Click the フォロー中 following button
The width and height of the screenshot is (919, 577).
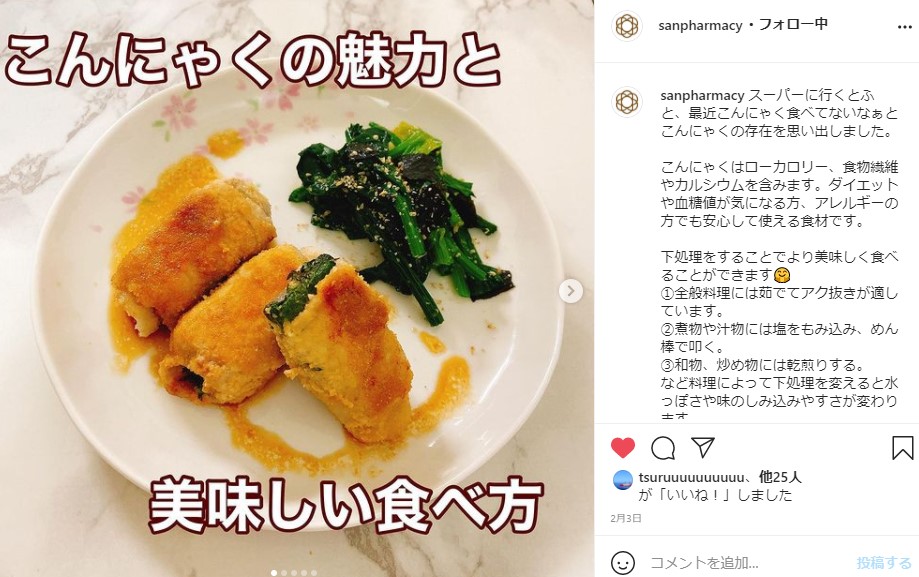(x=793, y=24)
